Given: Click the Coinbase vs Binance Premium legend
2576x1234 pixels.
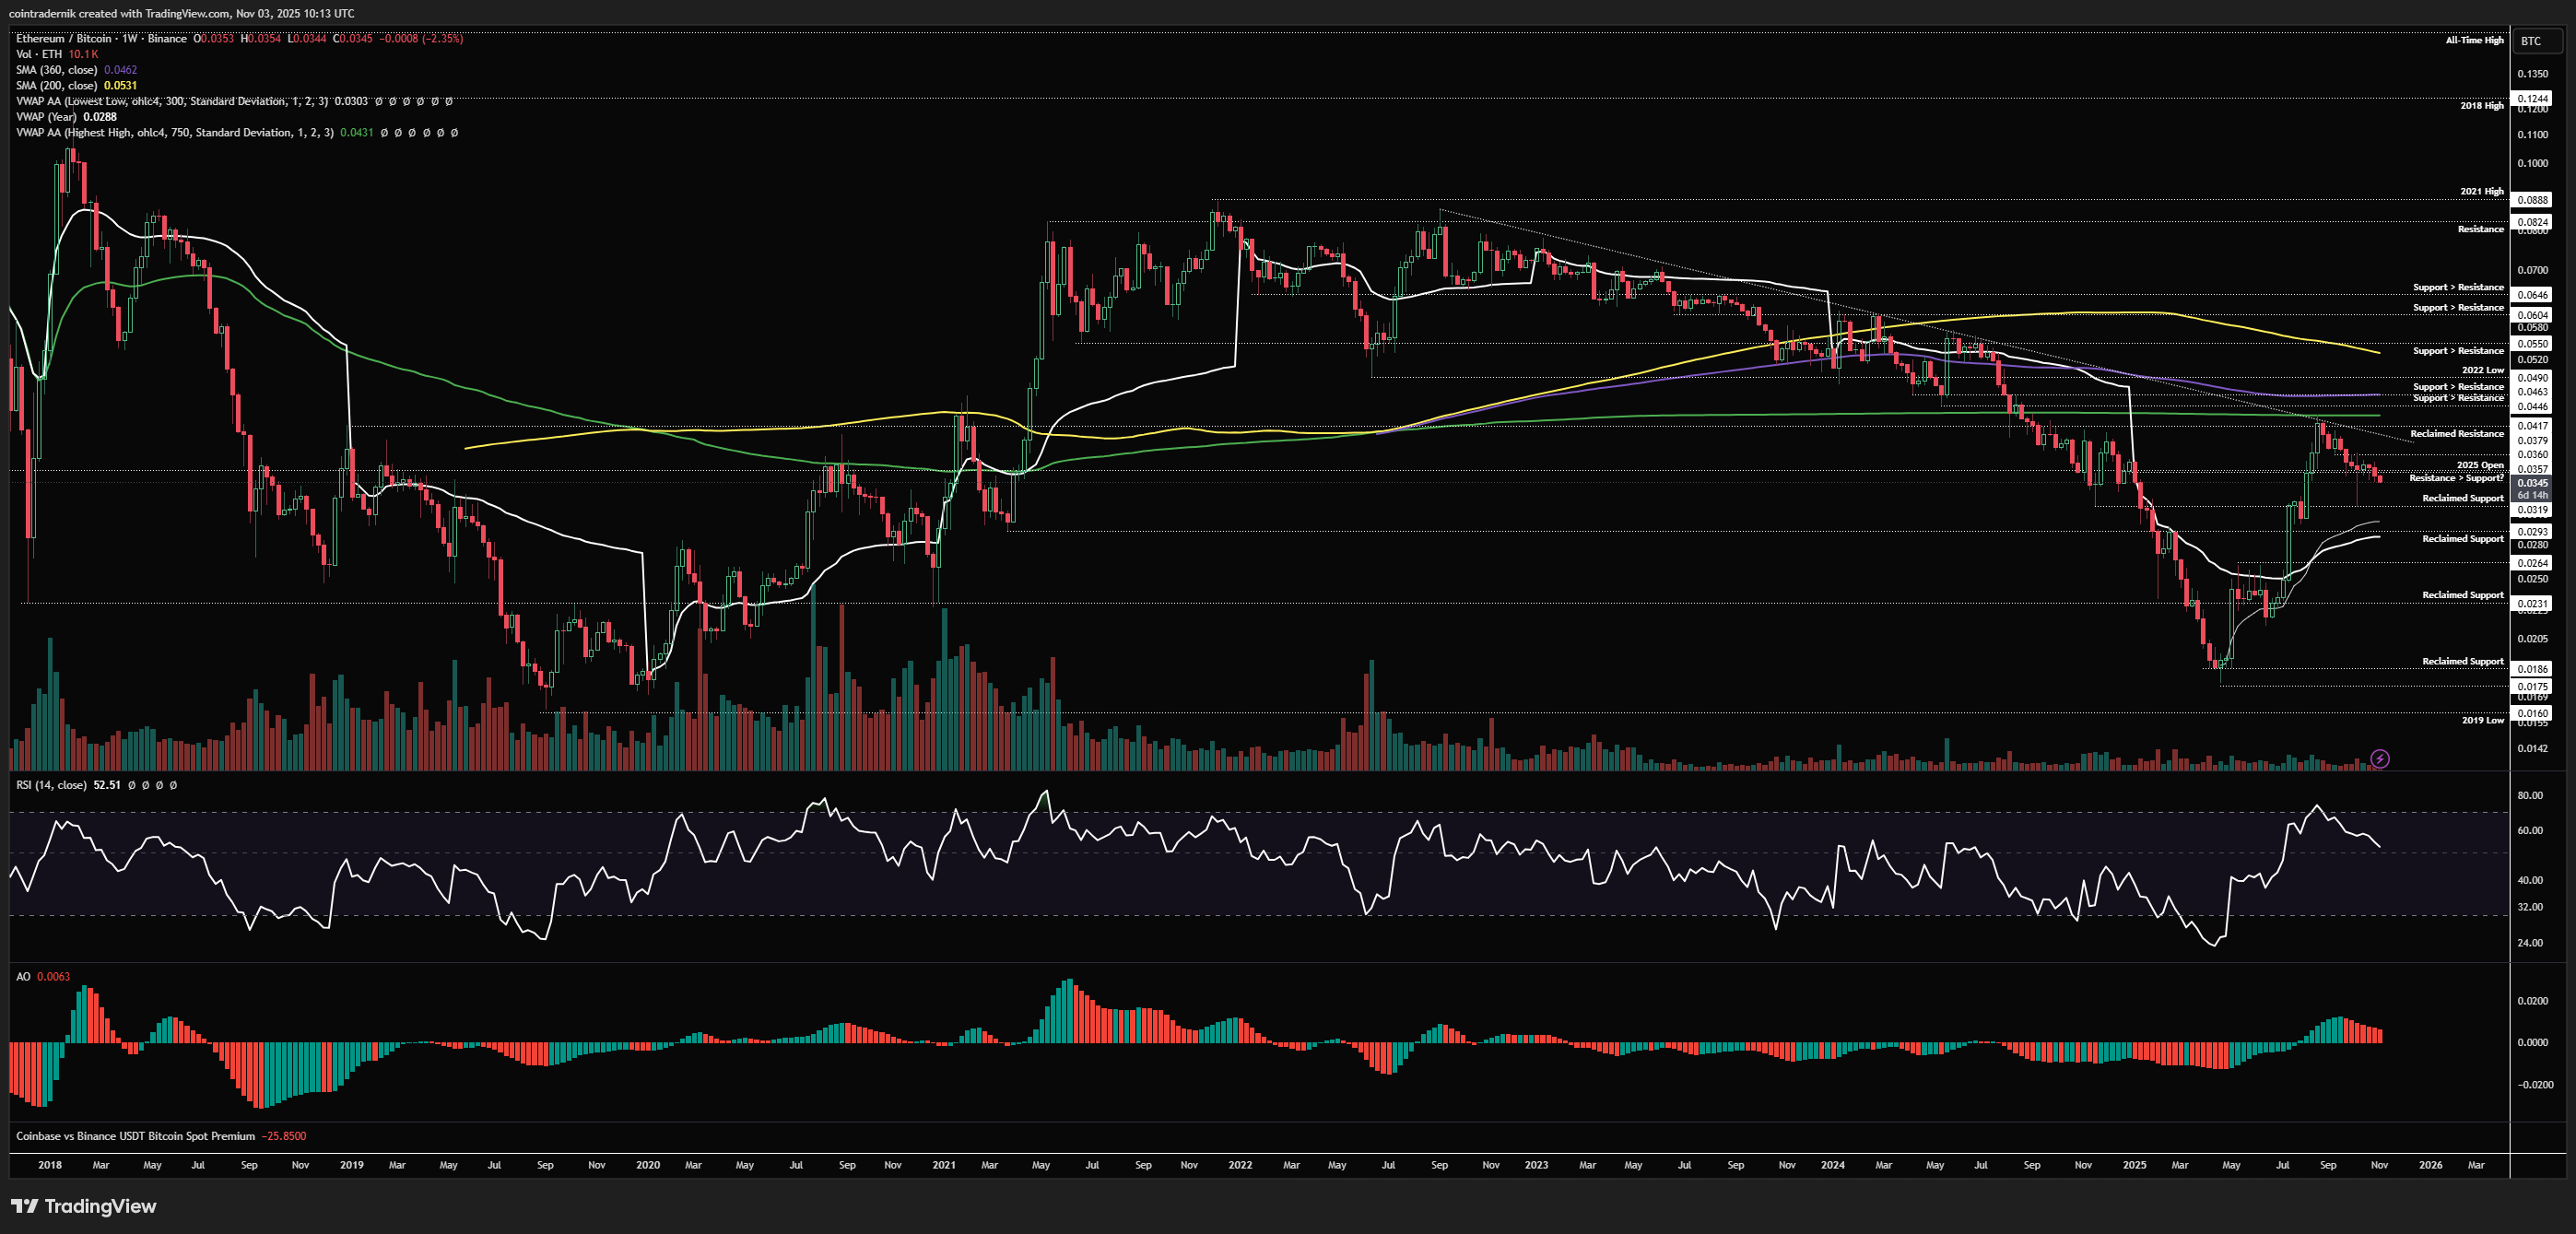Looking at the screenshot, I should click(135, 1136).
